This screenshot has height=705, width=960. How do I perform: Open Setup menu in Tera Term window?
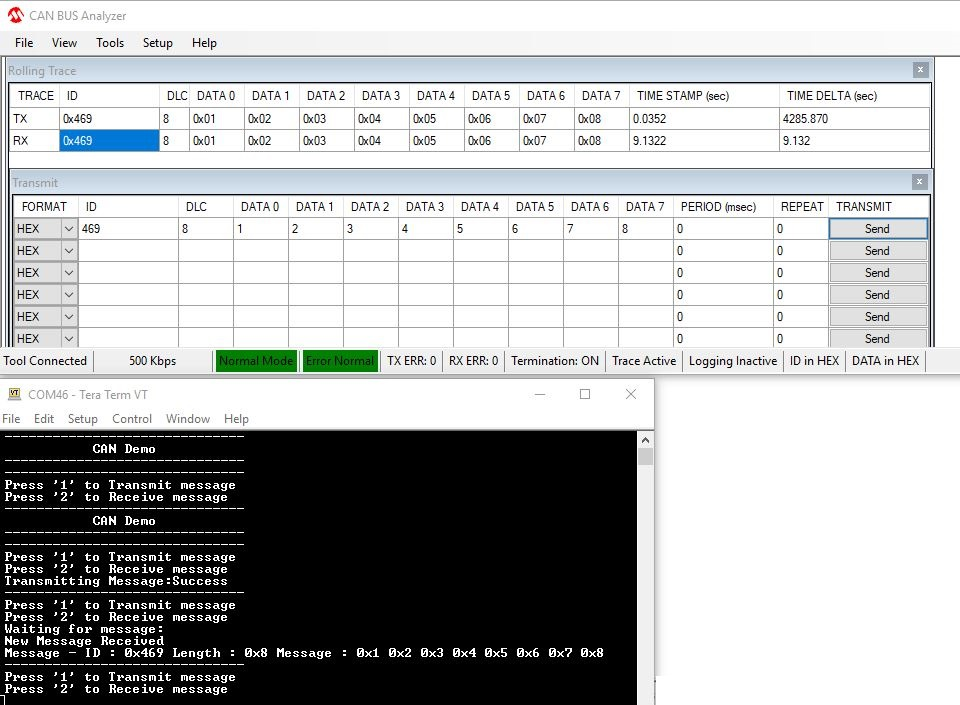pos(83,419)
